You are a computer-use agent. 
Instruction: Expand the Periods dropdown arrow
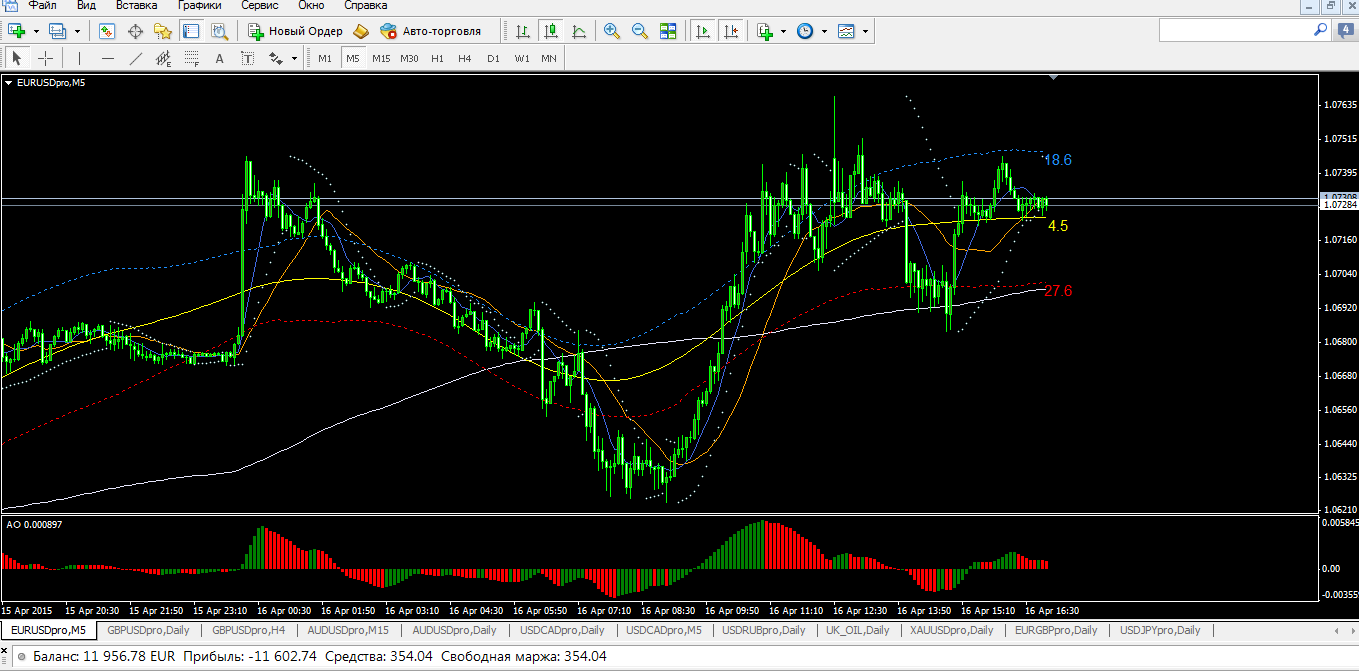point(824,31)
